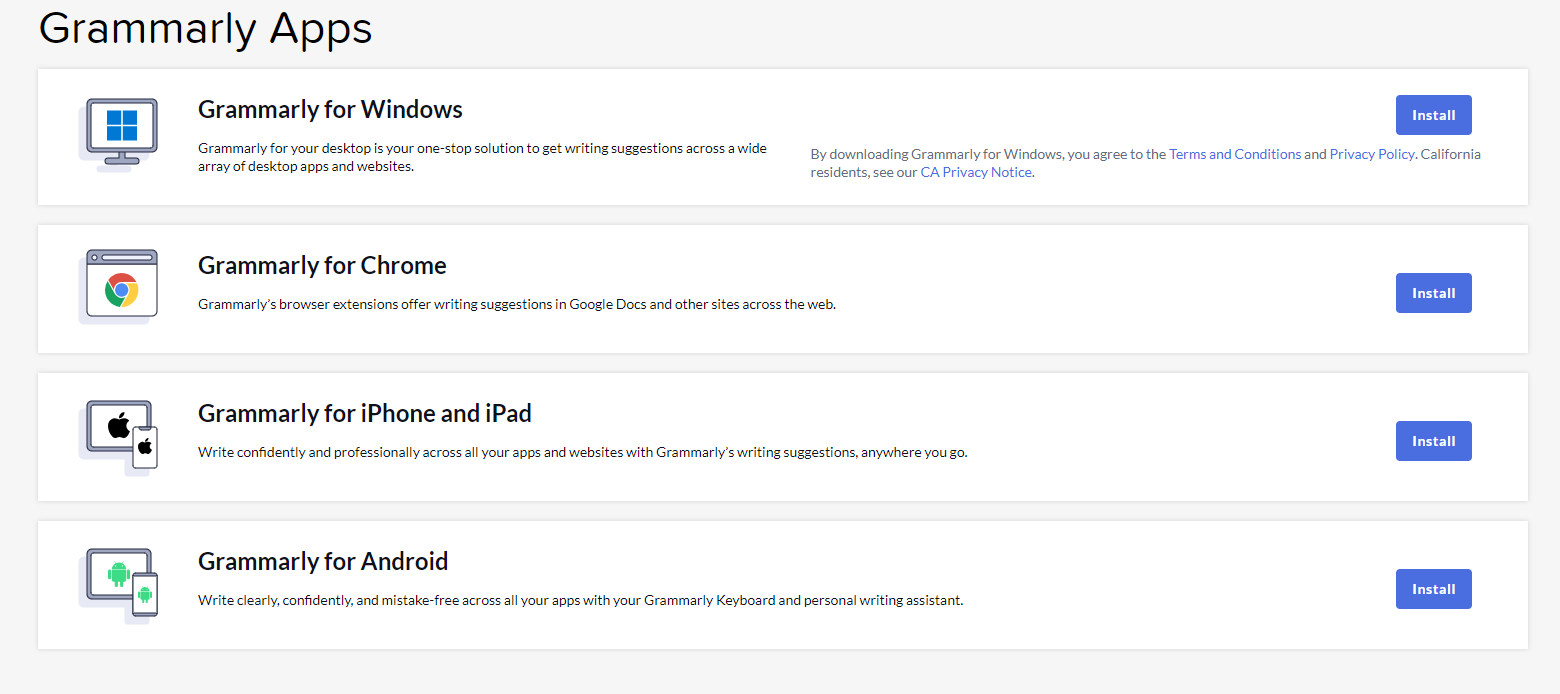Open the Privacy Policy link
The image size is (1560, 694).
click(x=1371, y=154)
